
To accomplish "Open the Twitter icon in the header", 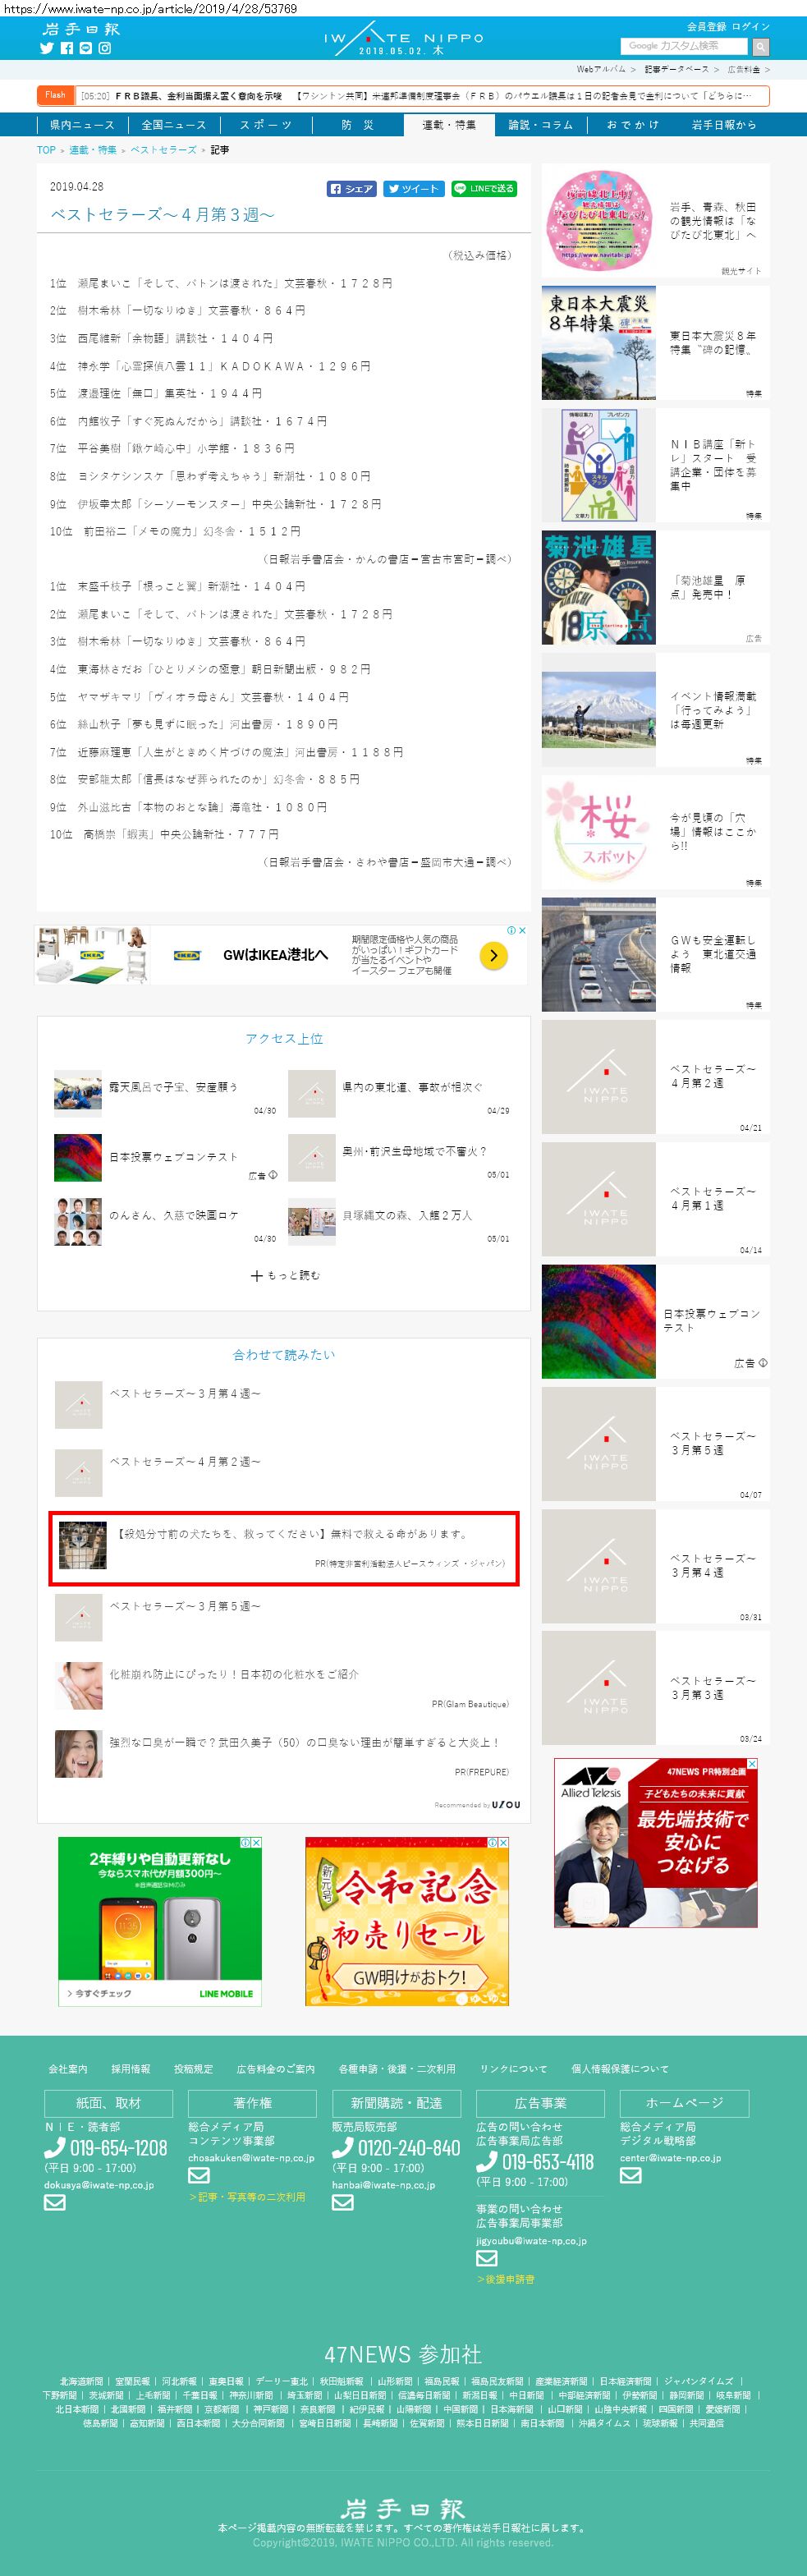I will tap(47, 48).
